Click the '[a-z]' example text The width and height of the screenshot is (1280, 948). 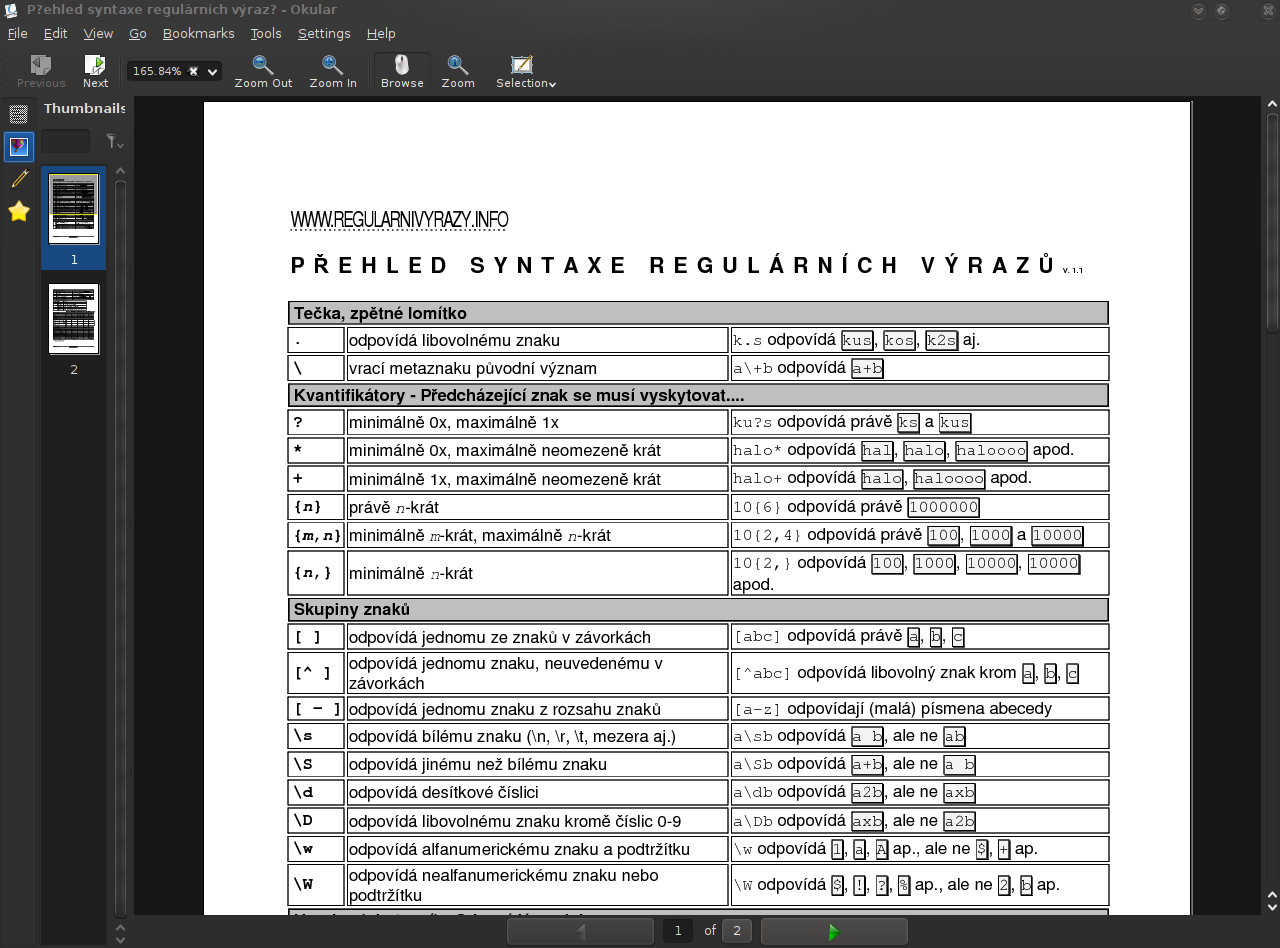point(757,709)
